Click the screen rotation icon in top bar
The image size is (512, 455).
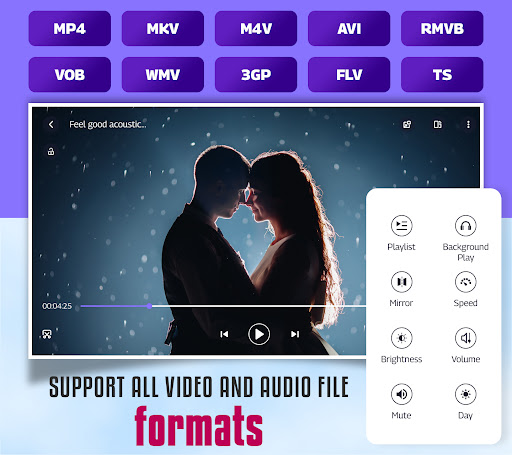tap(407, 124)
